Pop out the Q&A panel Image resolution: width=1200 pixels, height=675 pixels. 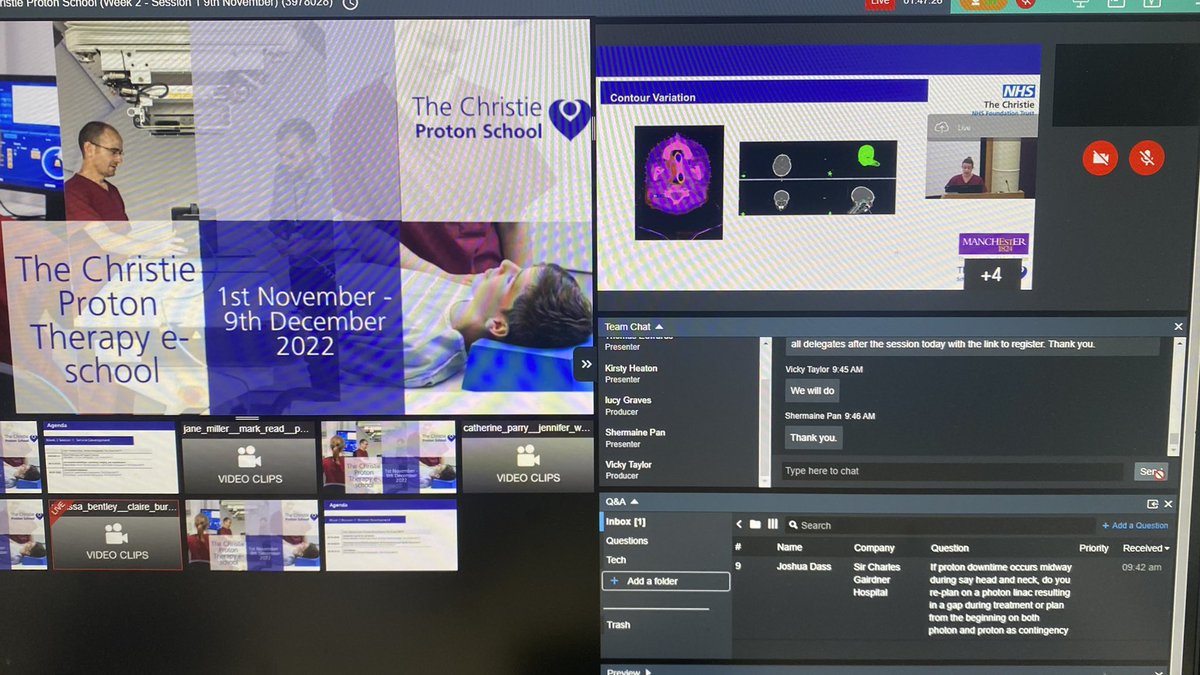[1152, 504]
